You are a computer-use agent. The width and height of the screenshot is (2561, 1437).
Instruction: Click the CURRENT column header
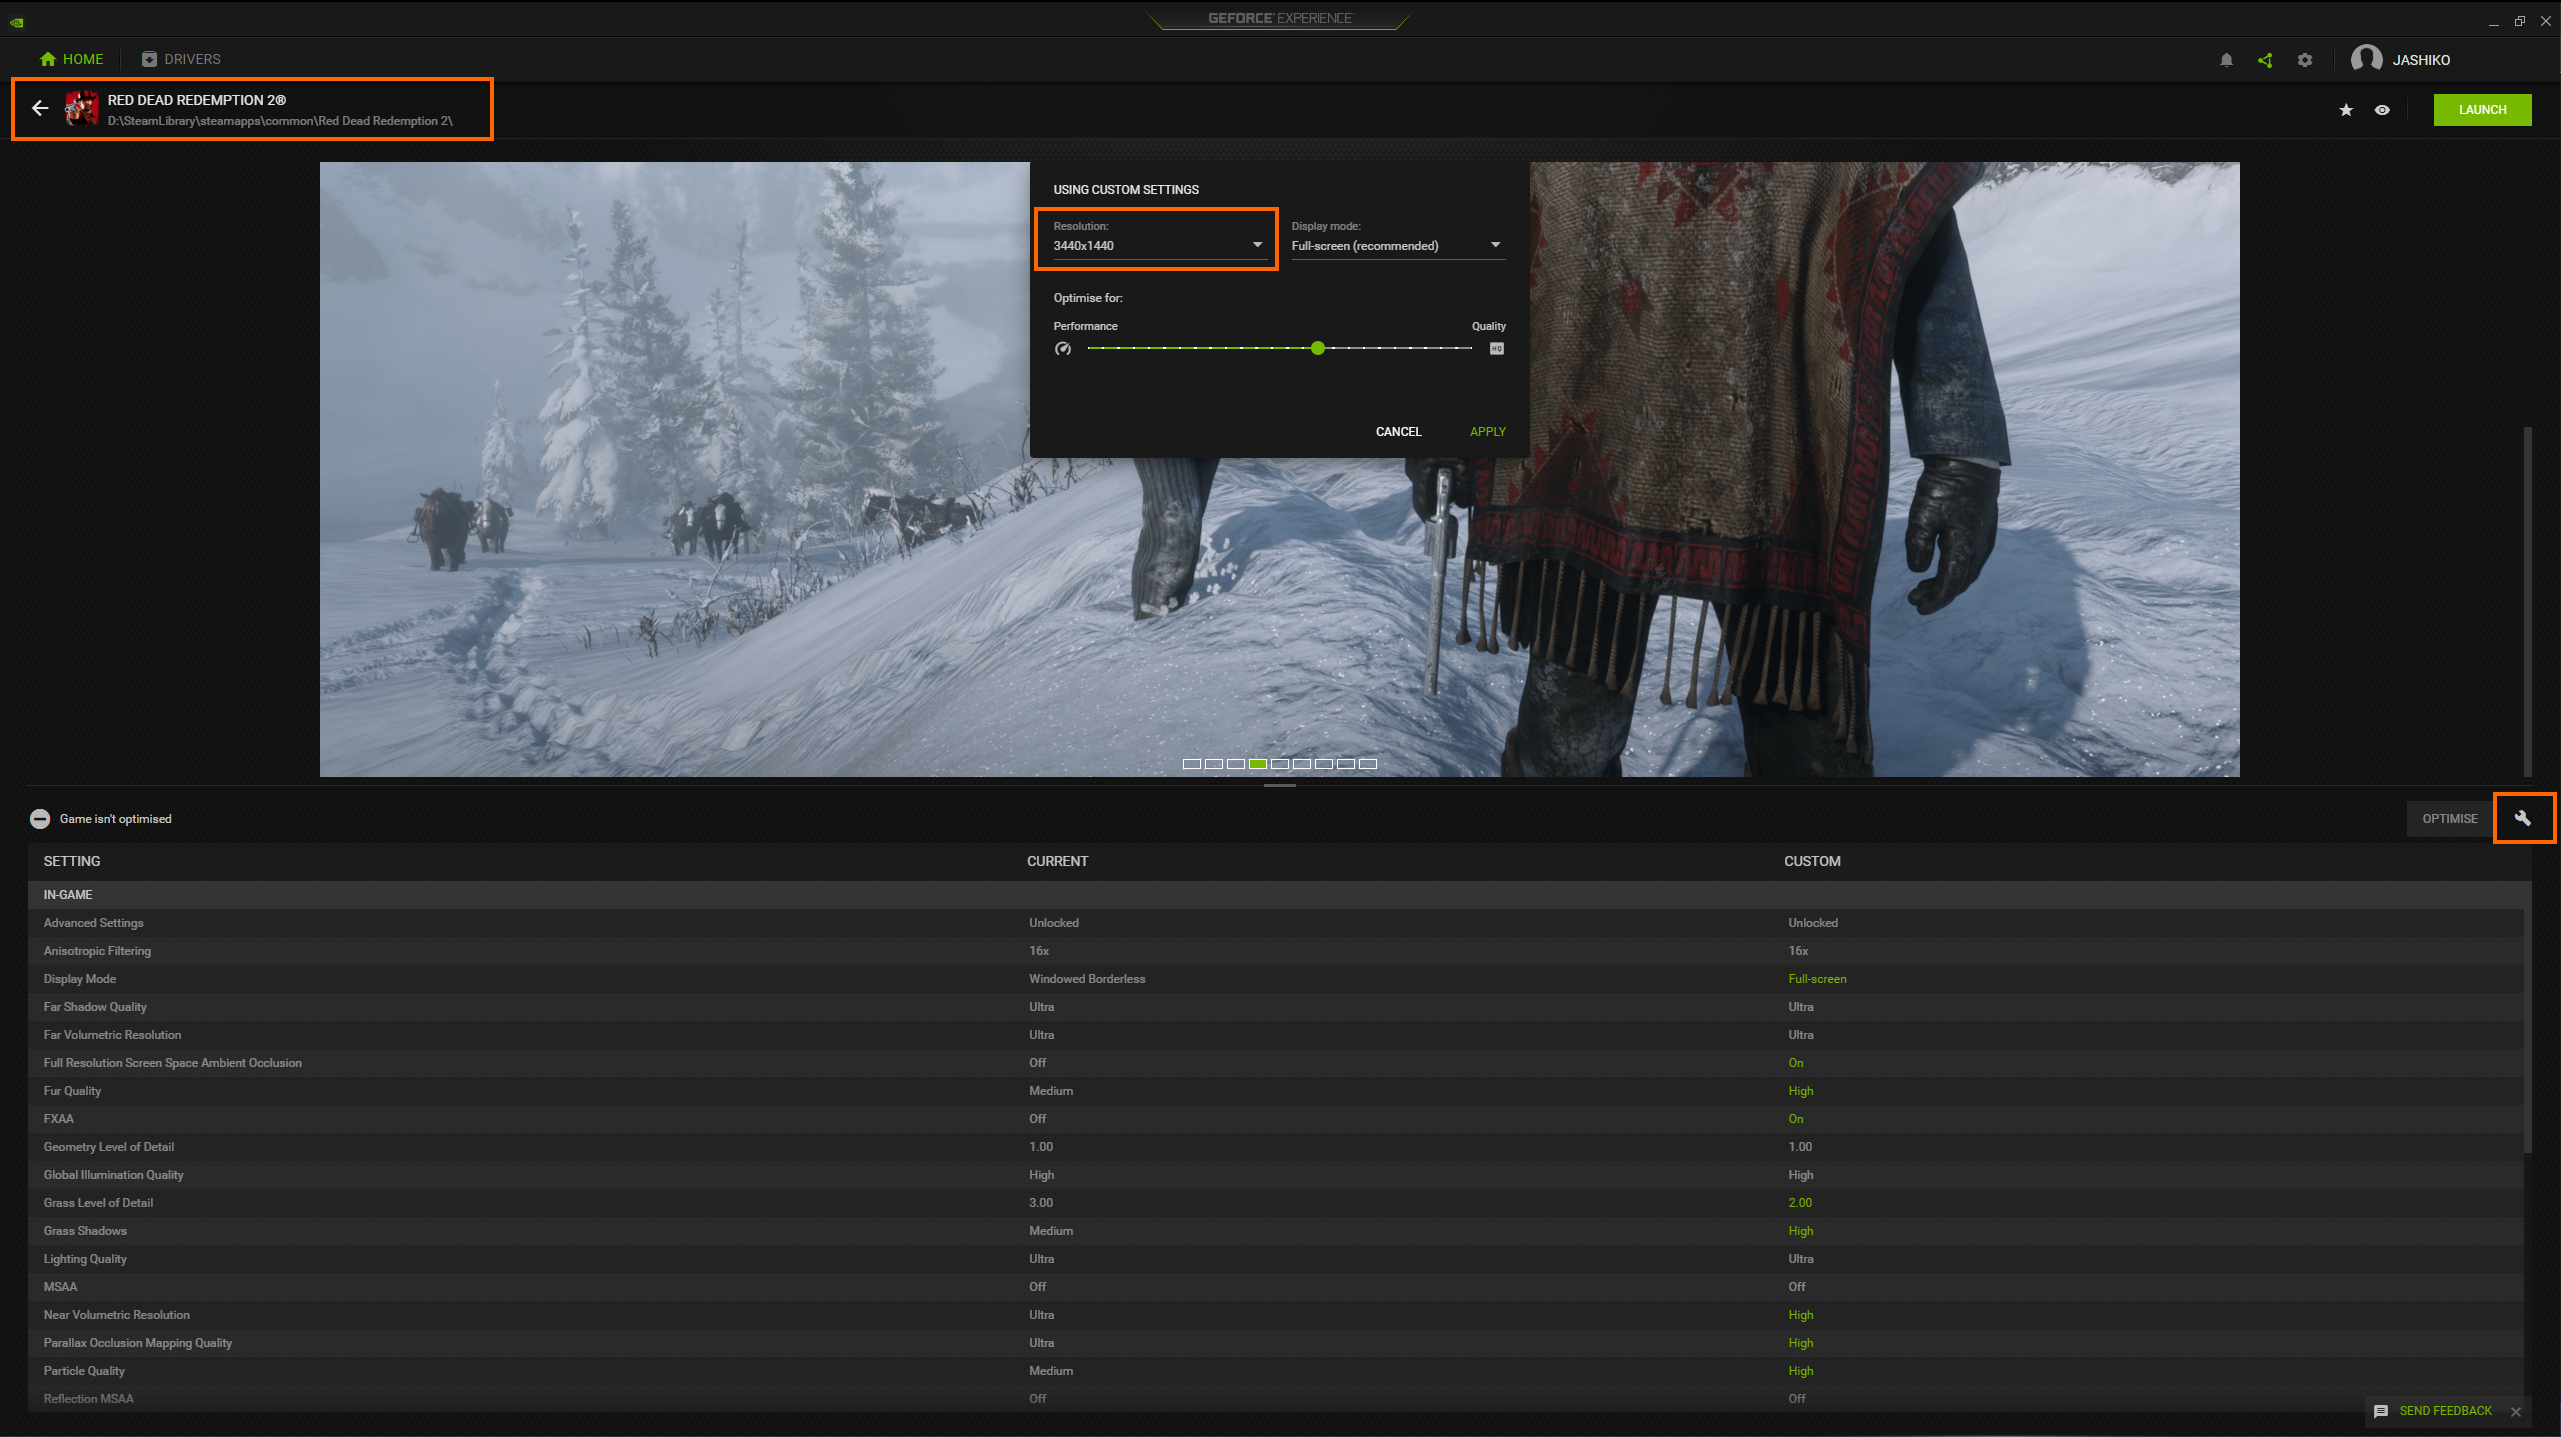pos(1057,861)
